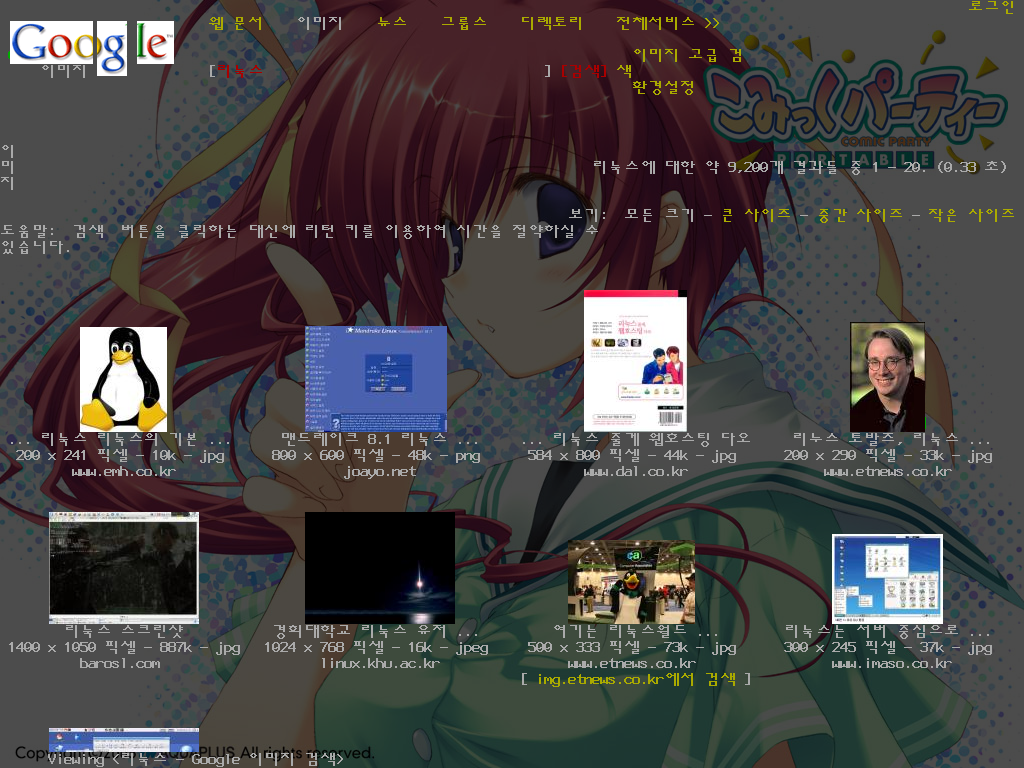Open the 그룹스 tab

coord(464,22)
